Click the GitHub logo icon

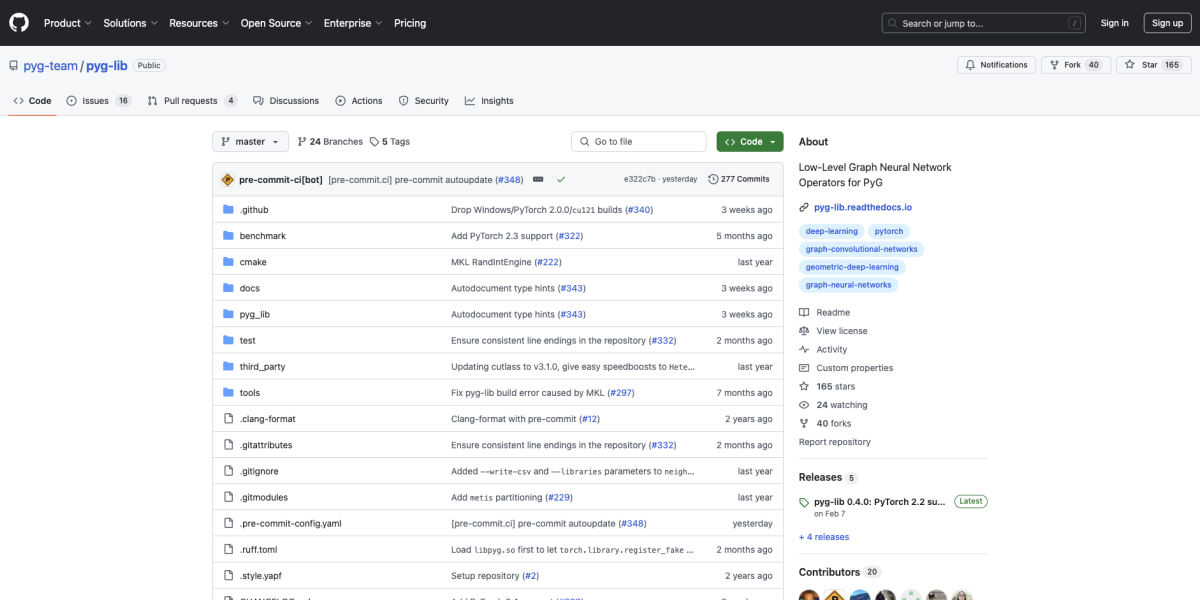click(x=20, y=22)
